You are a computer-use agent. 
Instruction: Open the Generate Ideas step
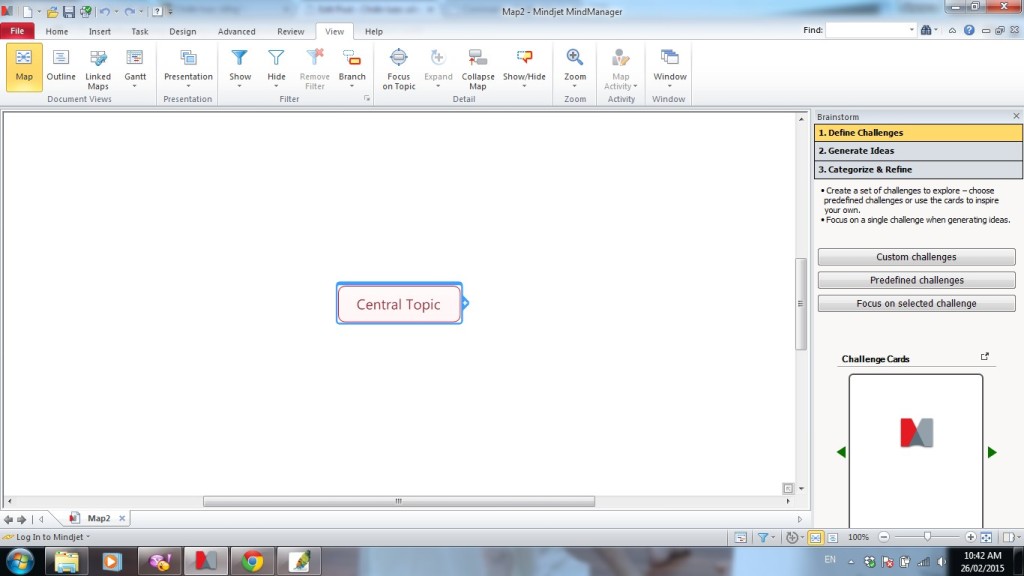[918, 151]
